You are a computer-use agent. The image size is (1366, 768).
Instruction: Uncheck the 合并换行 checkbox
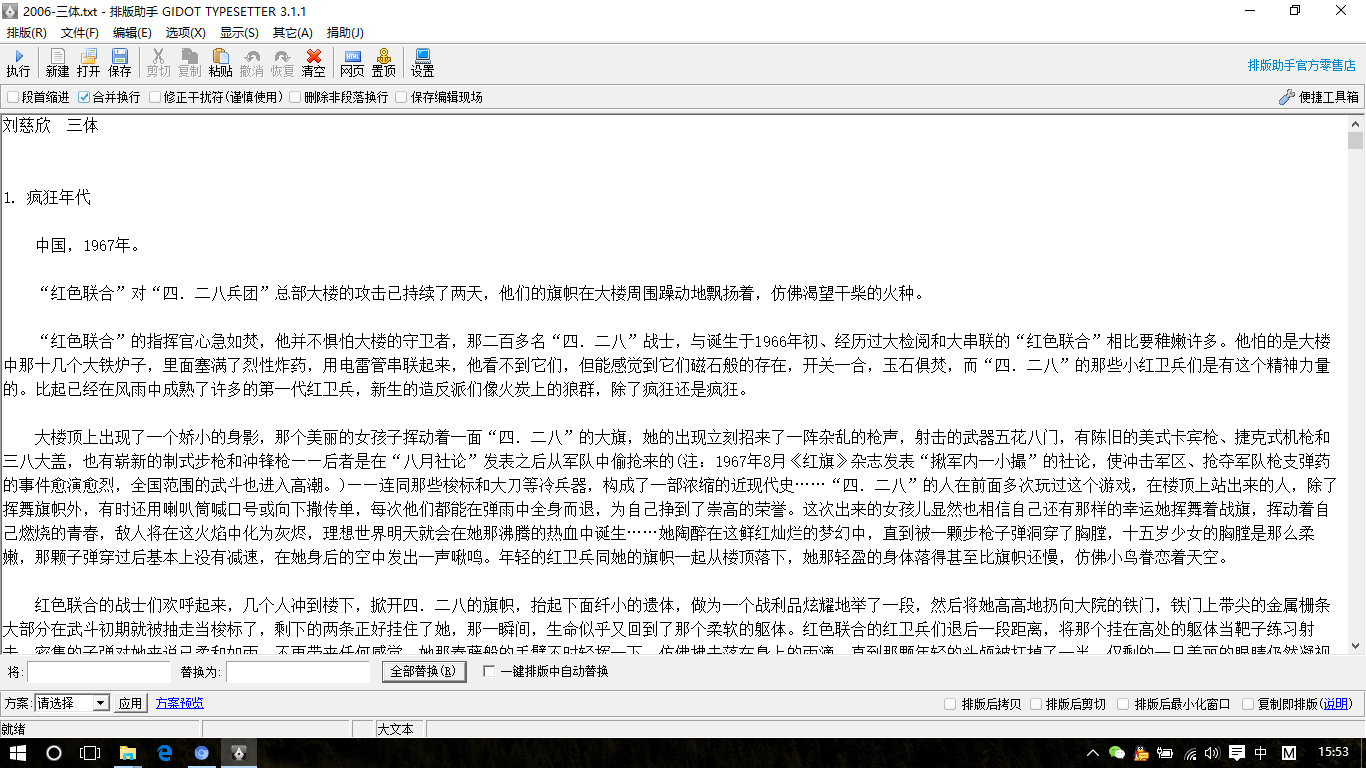click(x=84, y=97)
